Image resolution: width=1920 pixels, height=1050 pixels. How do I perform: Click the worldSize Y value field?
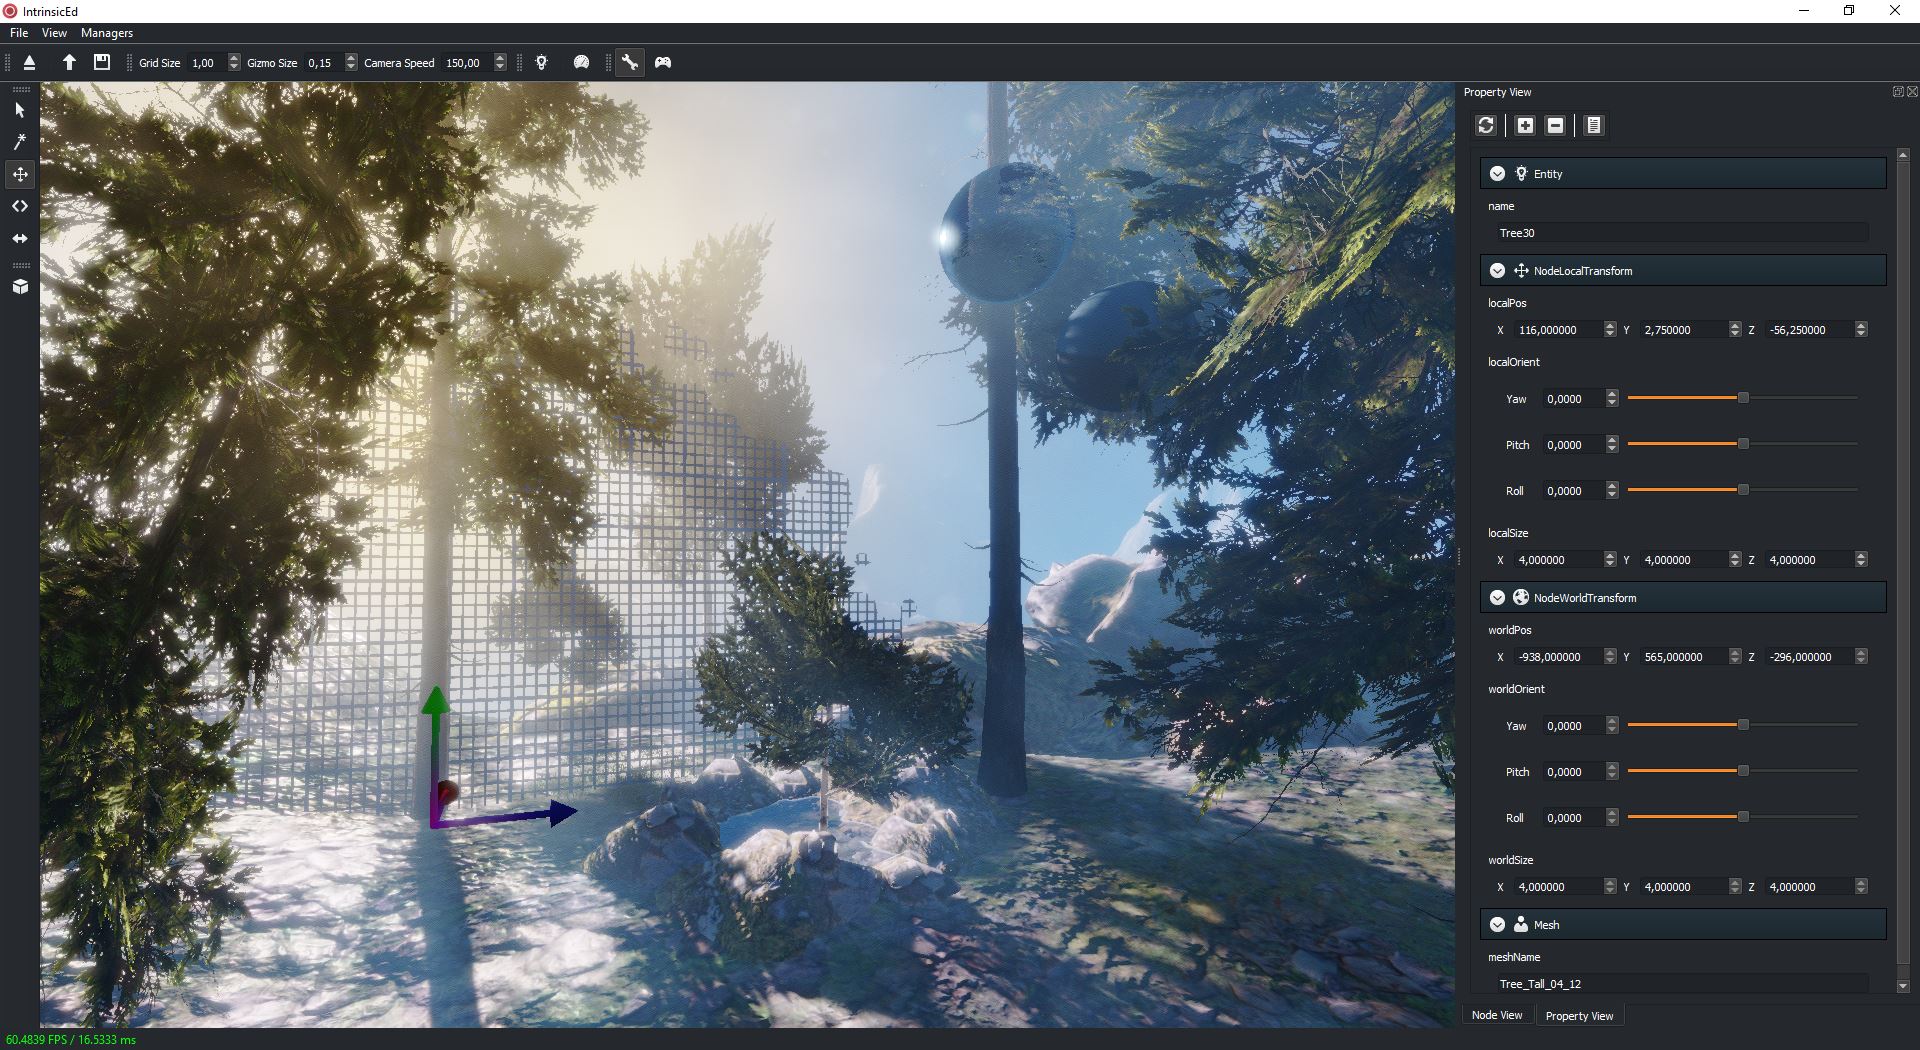click(x=1683, y=886)
